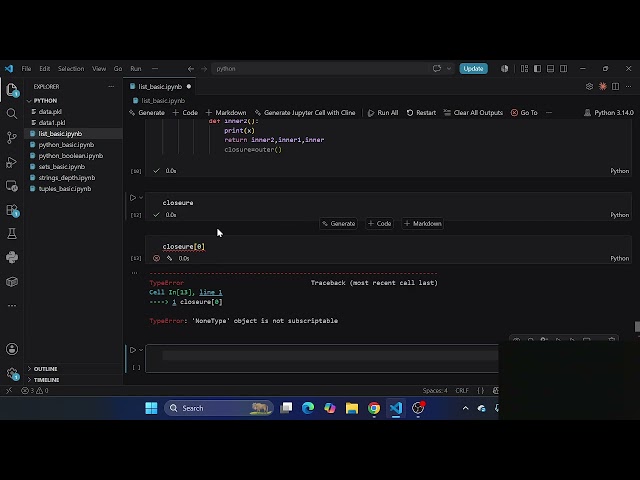The image size is (640, 480).
Task: Open the Manage gear menu
Action: [12, 373]
